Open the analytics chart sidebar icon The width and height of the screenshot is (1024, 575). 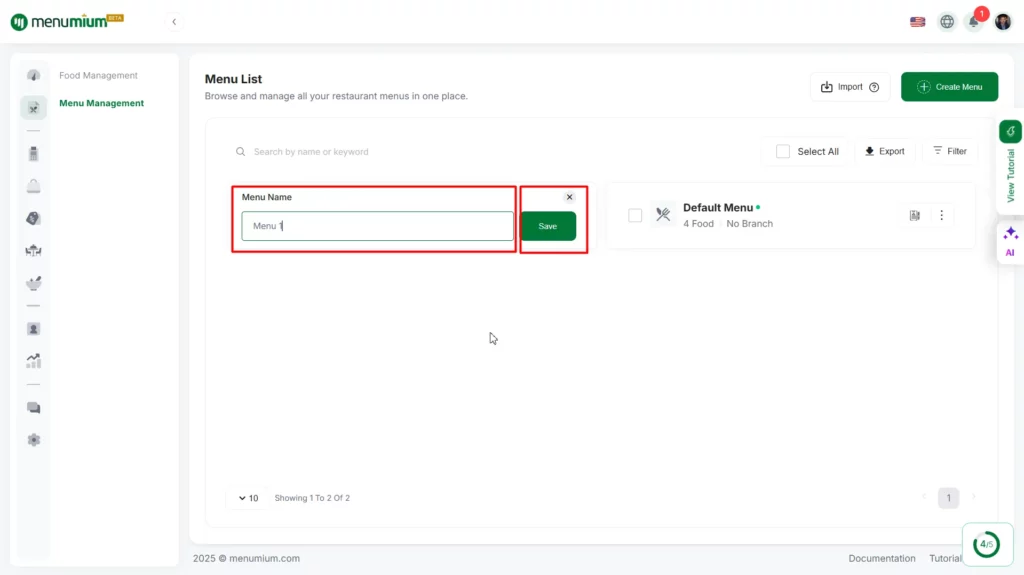pyautogui.click(x=33, y=361)
